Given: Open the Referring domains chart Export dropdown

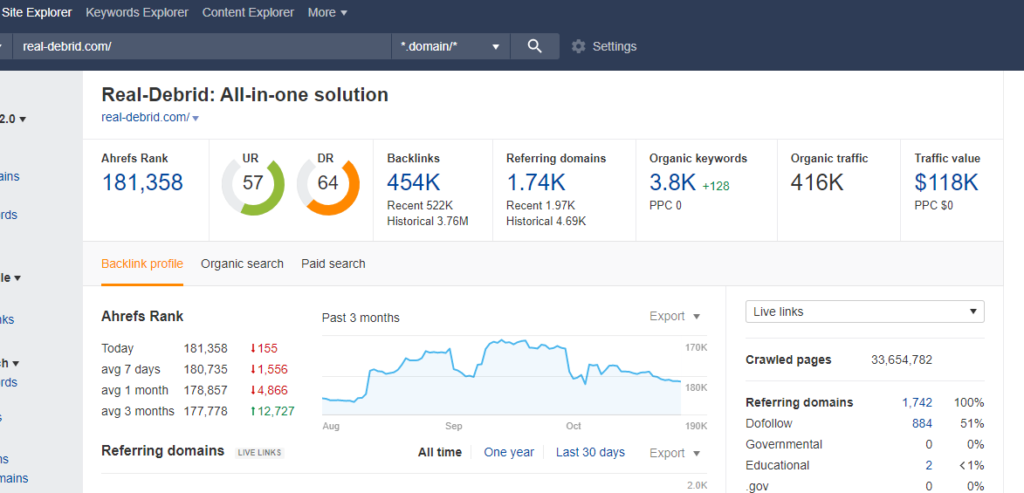Looking at the screenshot, I should (675, 453).
